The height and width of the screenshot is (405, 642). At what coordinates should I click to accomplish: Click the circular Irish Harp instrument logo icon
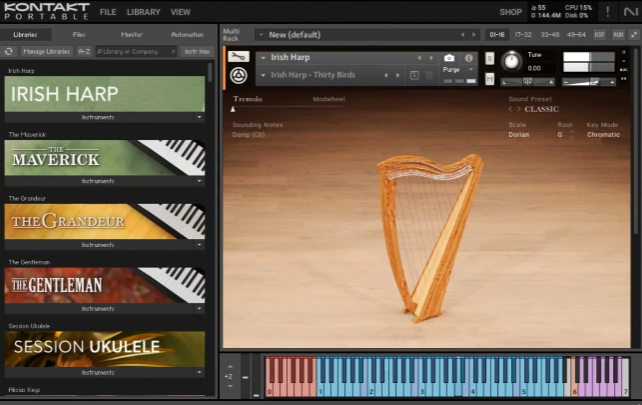coord(238,76)
